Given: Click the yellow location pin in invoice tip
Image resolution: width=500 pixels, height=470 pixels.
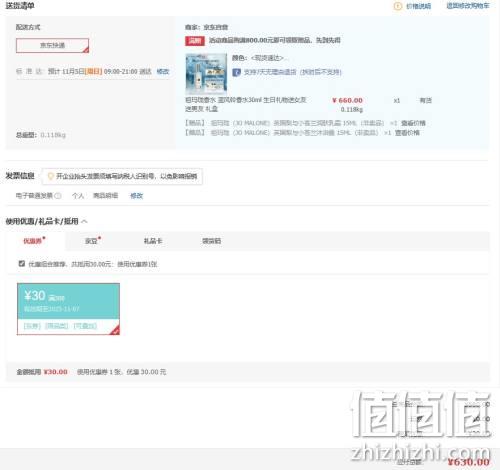Looking at the screenshot, I should coord(50,176).
